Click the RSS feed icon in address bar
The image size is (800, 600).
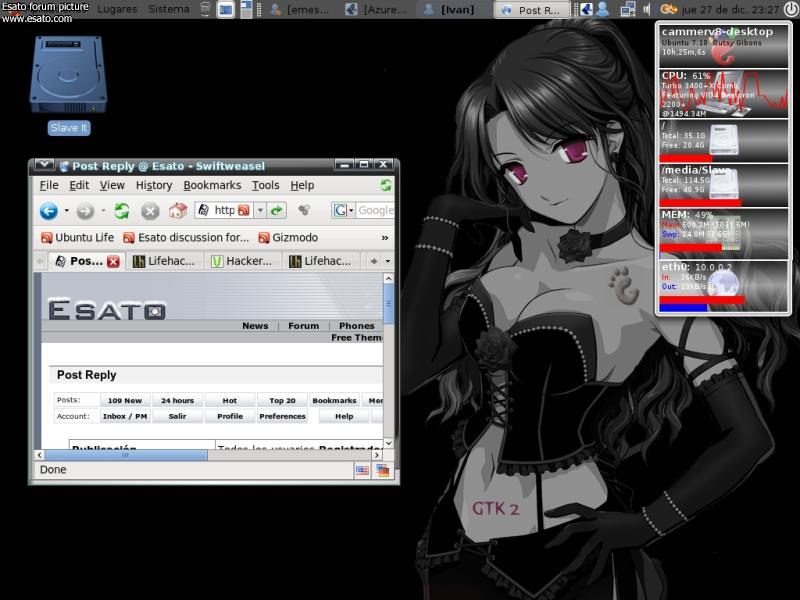pyautogui.click(x=244, y=210)
